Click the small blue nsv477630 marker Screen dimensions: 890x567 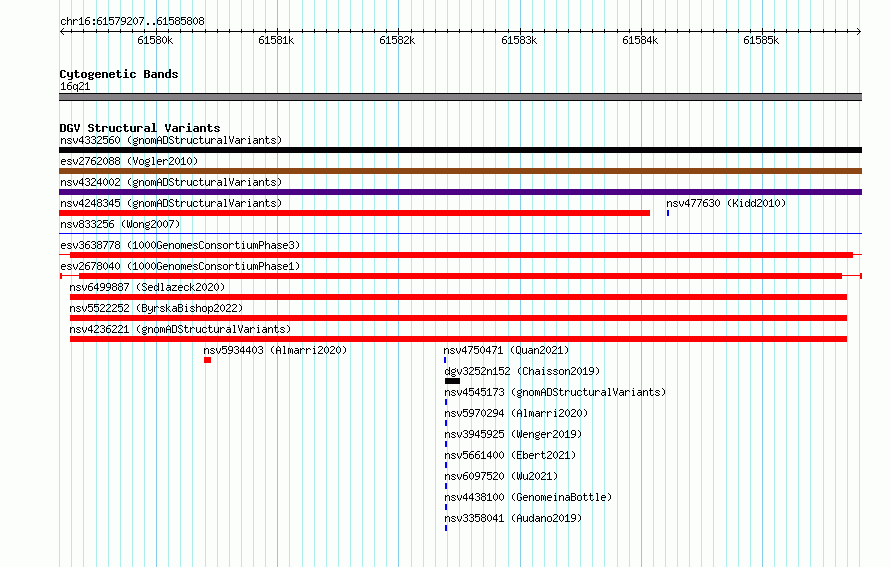pyautogui.click(x=668, y=213)
